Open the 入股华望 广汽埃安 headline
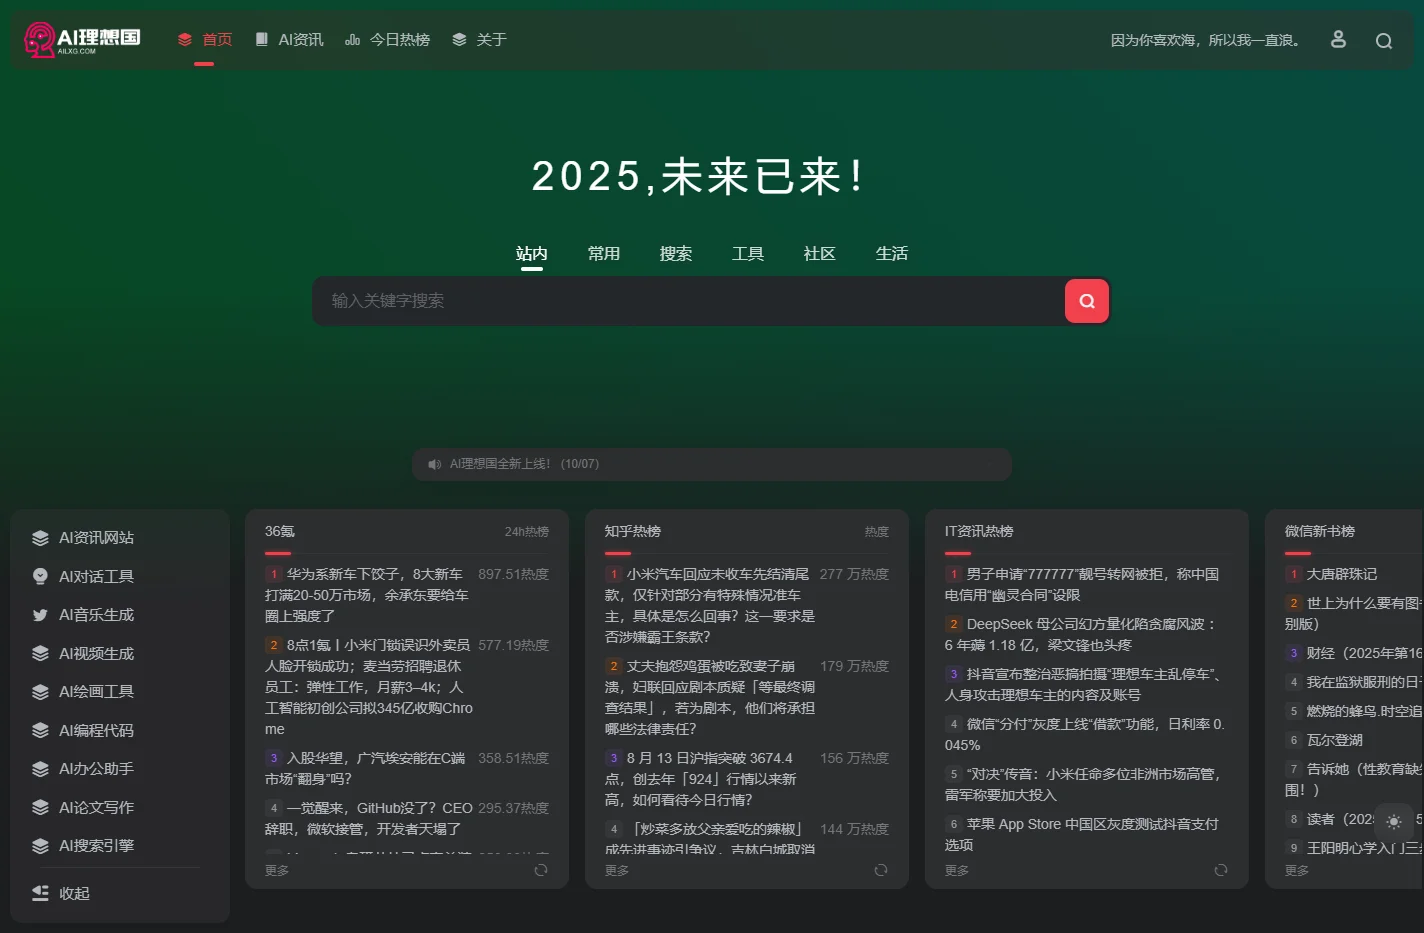 366,768
